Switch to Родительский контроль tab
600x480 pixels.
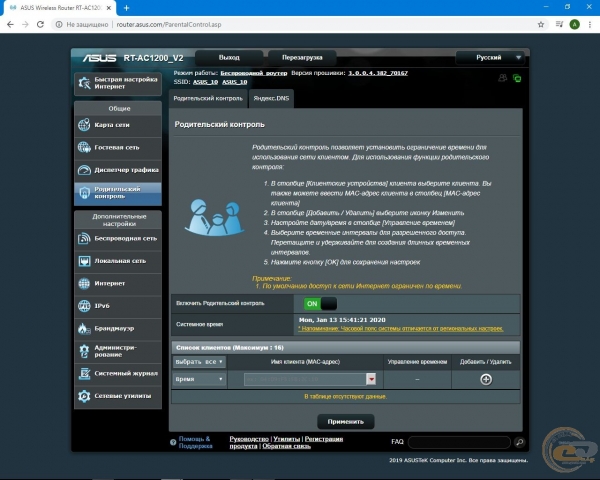tap(208, 98)
